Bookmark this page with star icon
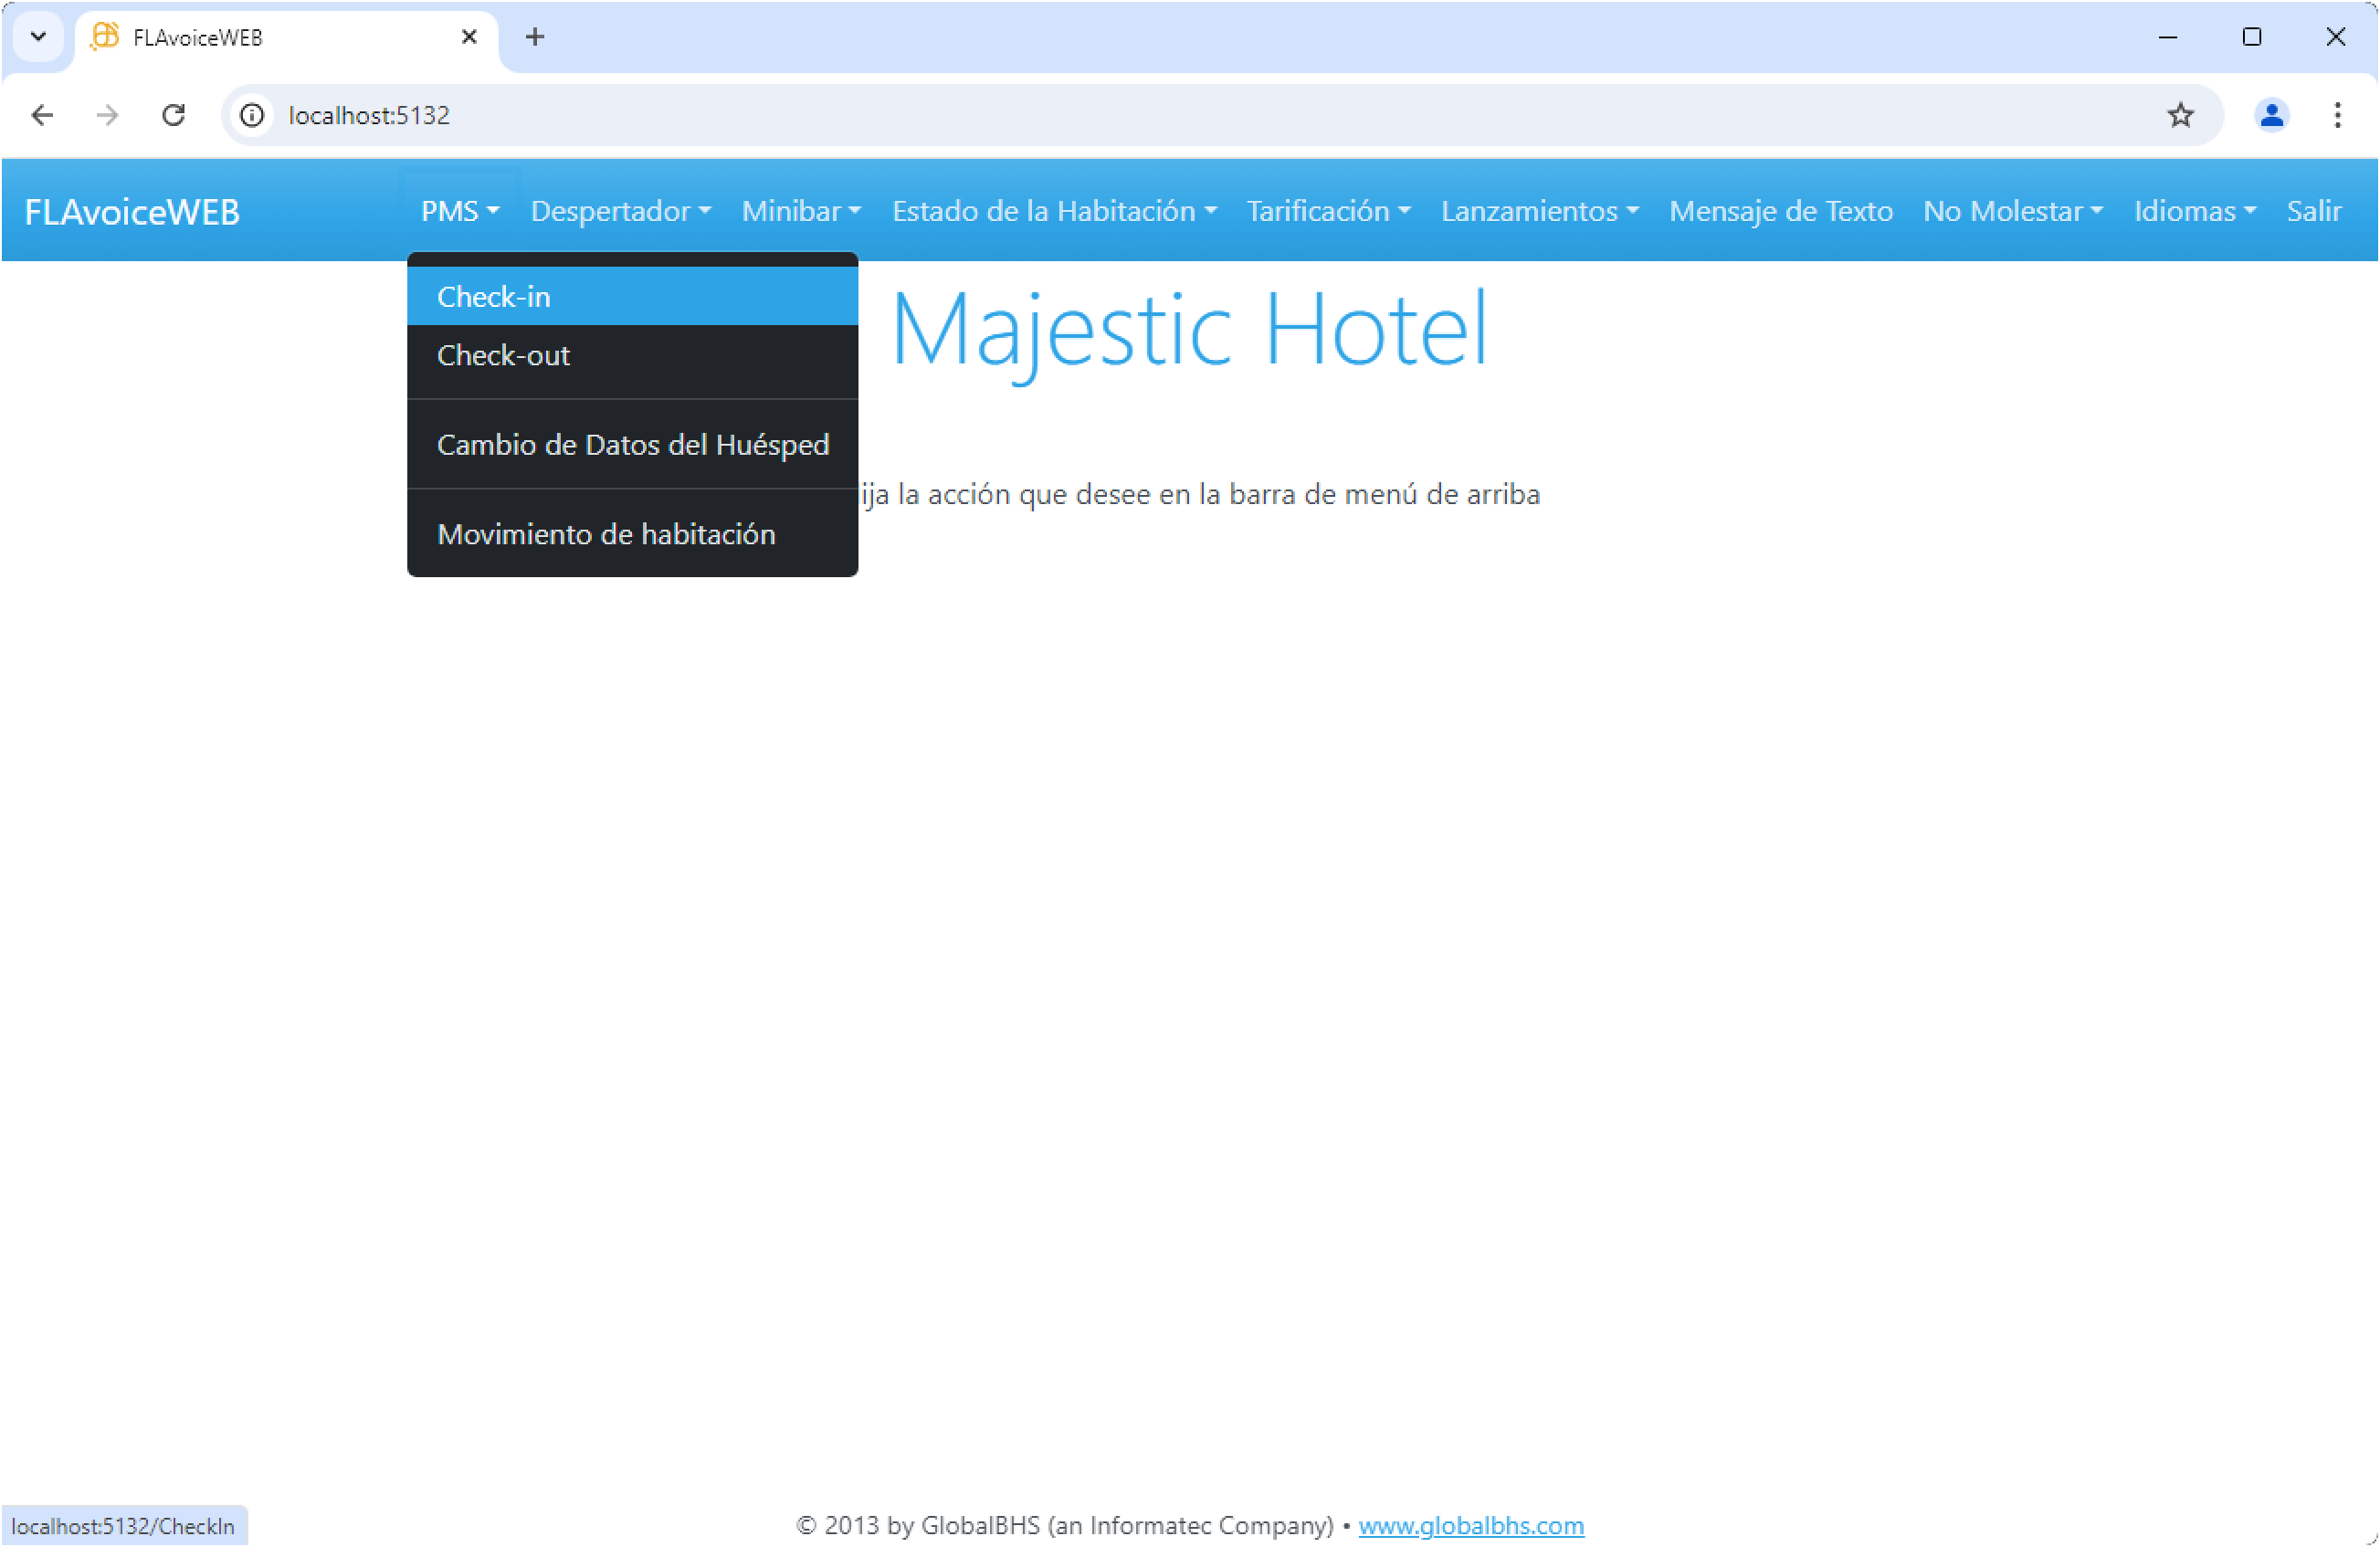 tap(2180, 115)
